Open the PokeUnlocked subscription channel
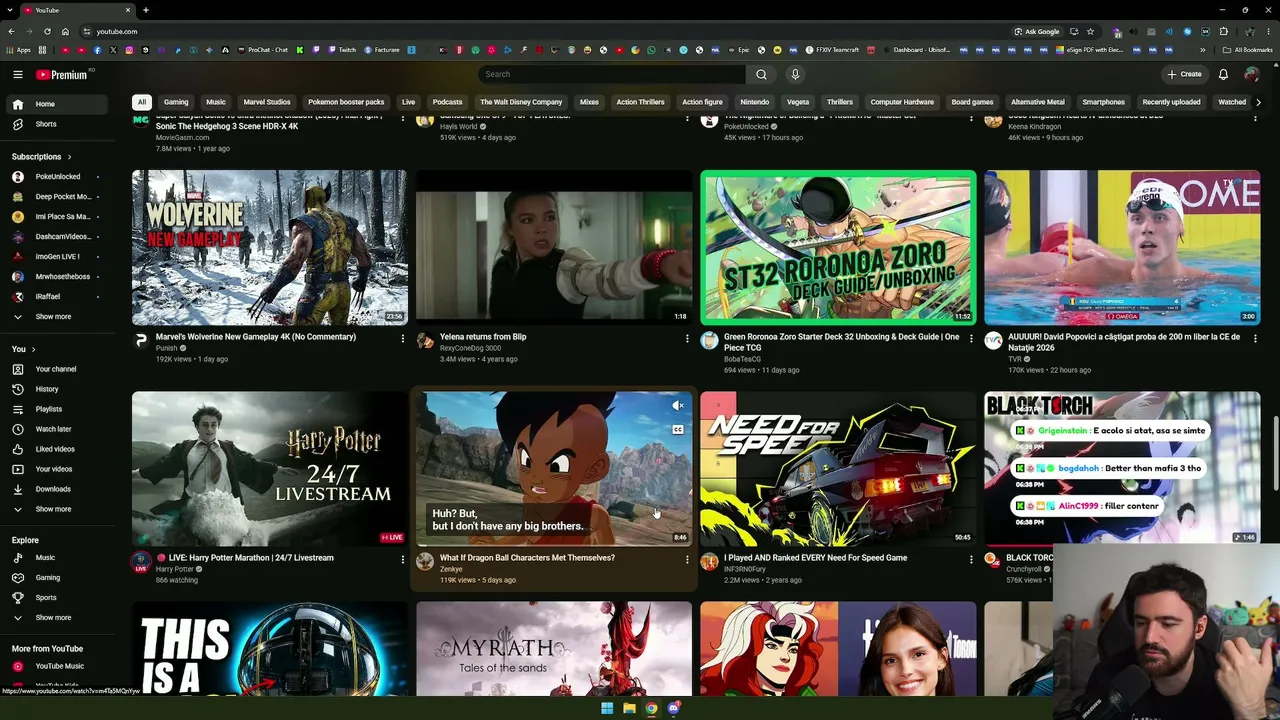 (56, 176)
